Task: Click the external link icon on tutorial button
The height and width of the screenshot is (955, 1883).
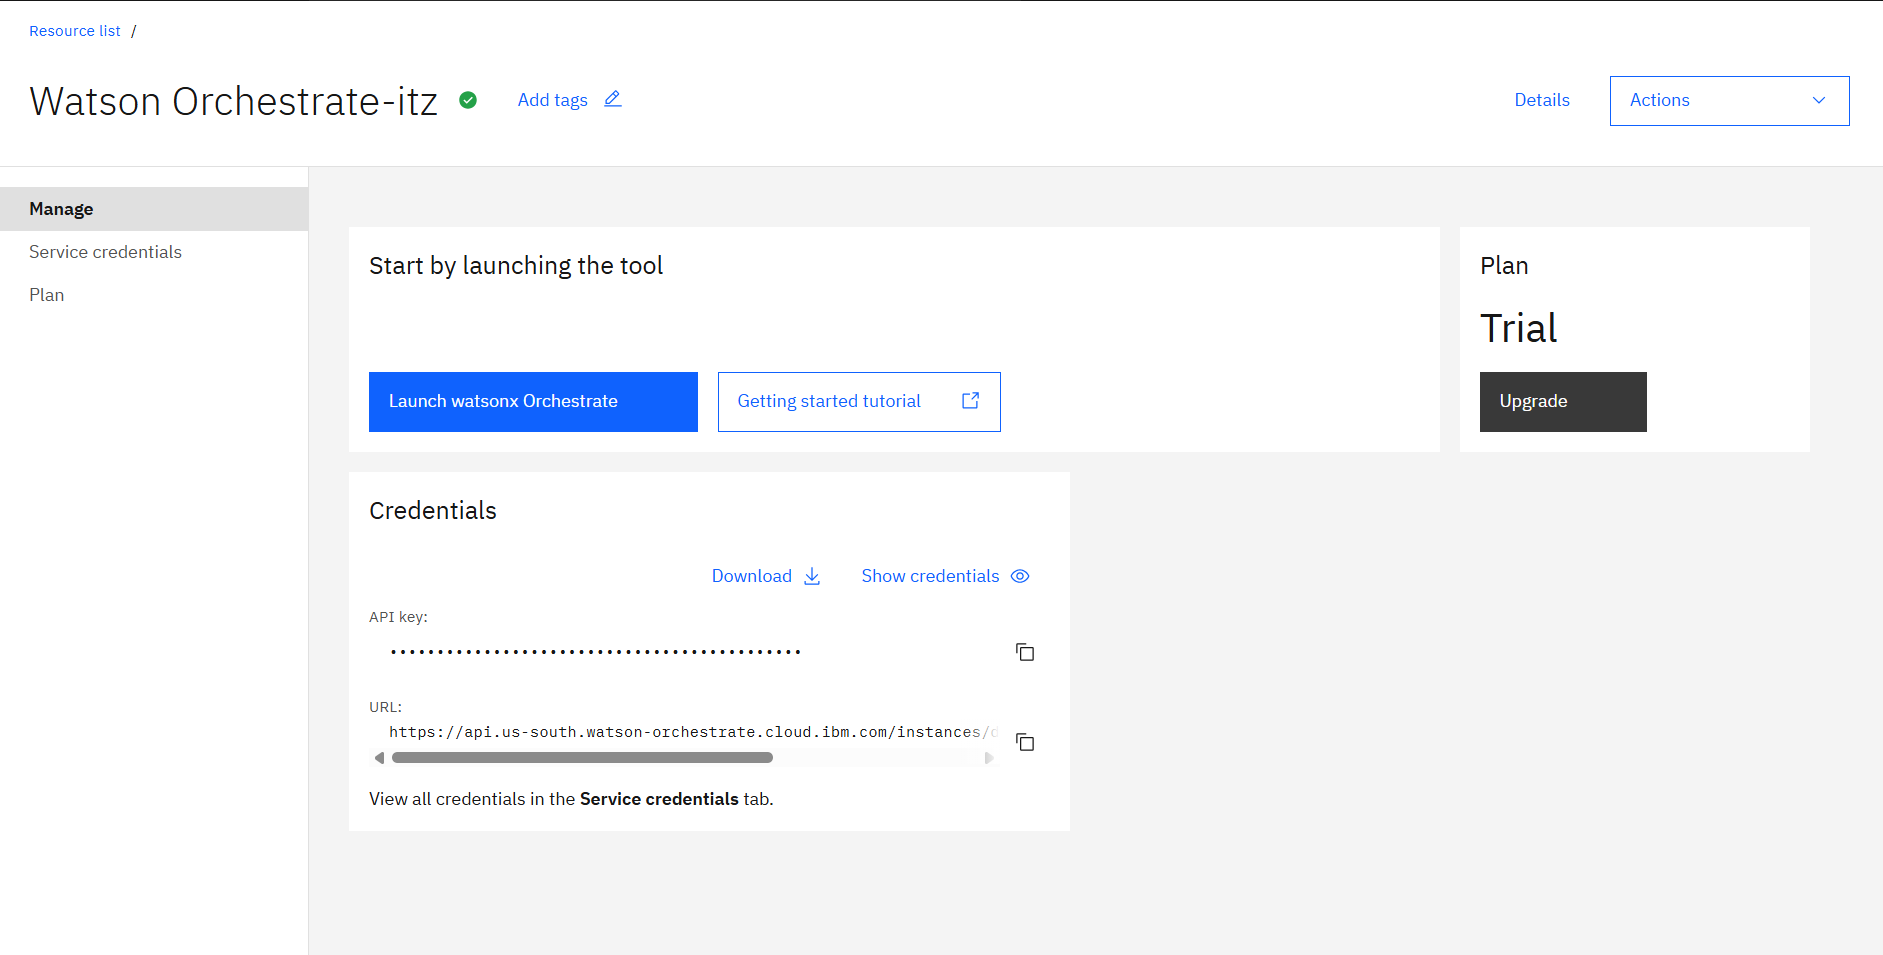Action: (970, 400)
